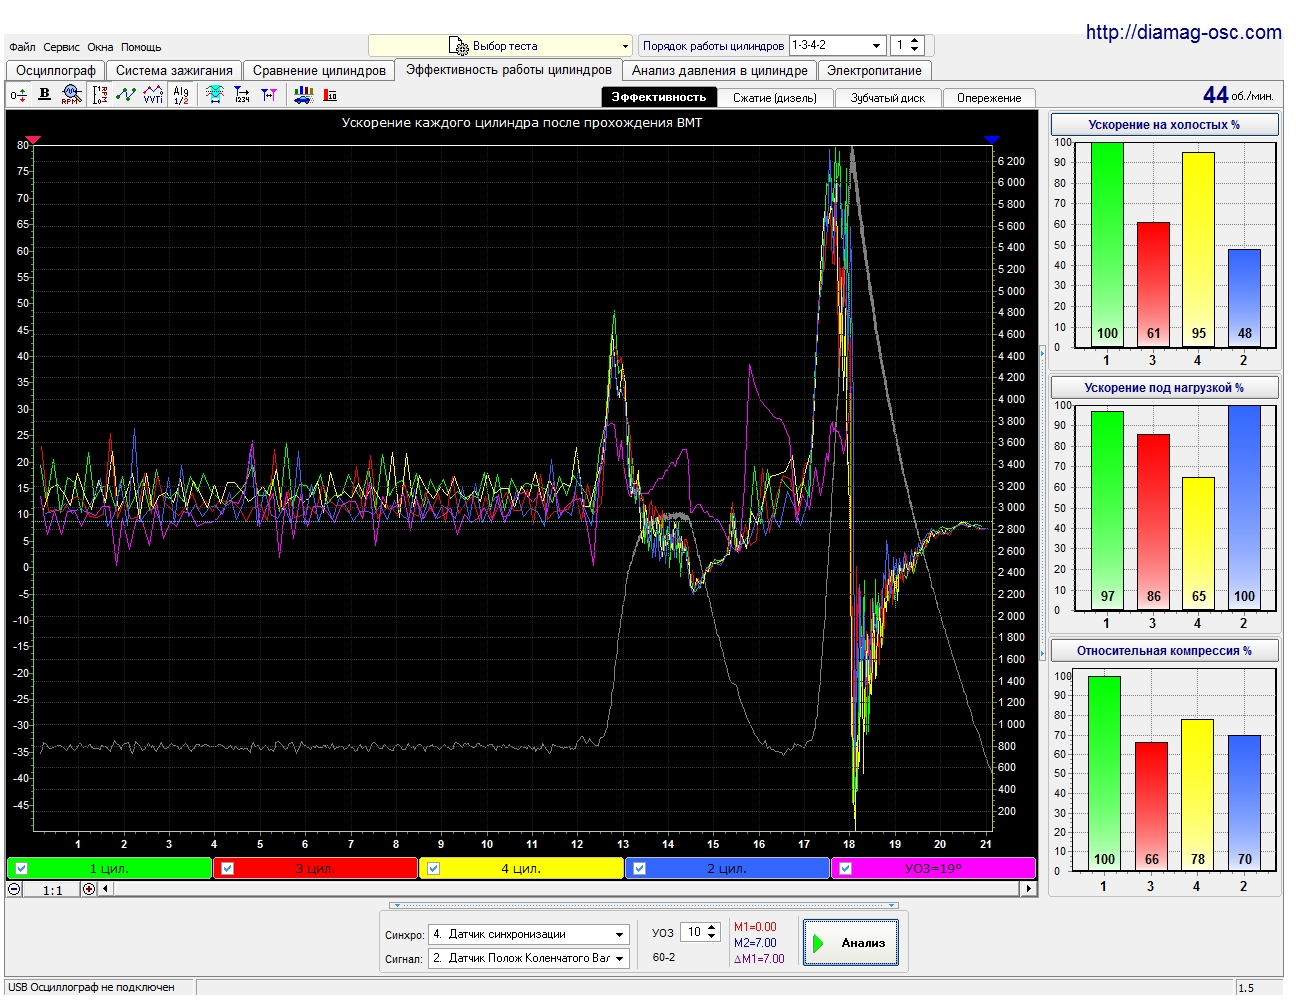Toggle the 3 цил. red checkbox

[227, 869]
